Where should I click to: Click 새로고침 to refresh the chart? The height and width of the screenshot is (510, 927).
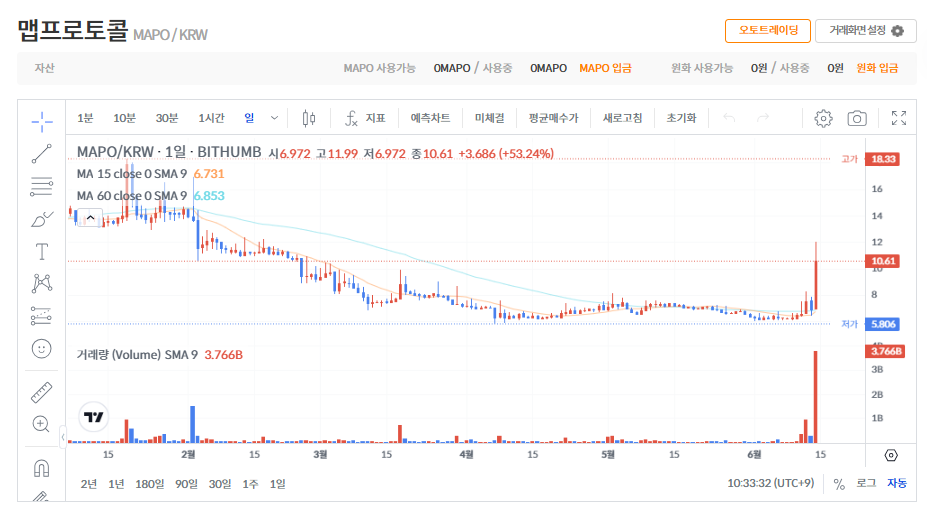pyautogui.click(x=623, y=118)
